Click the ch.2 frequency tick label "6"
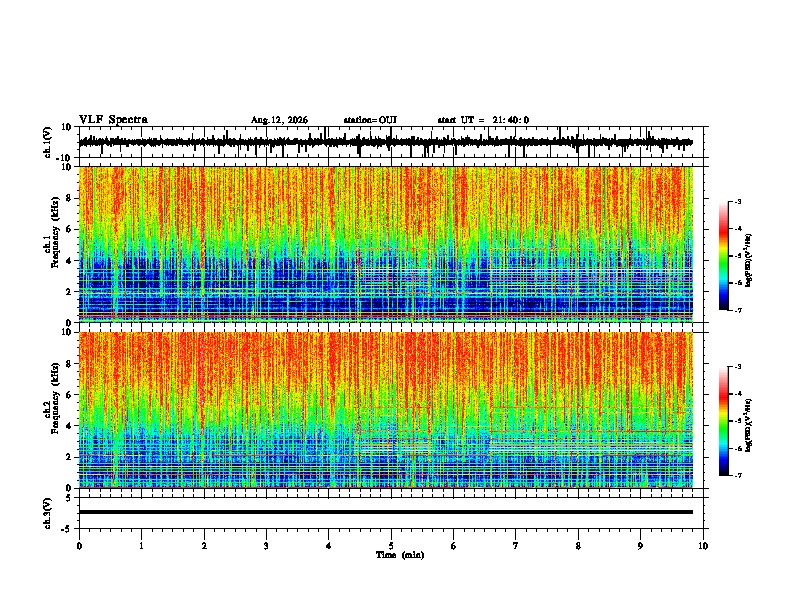This screenshot has height=612, width=792. point(69,395)
